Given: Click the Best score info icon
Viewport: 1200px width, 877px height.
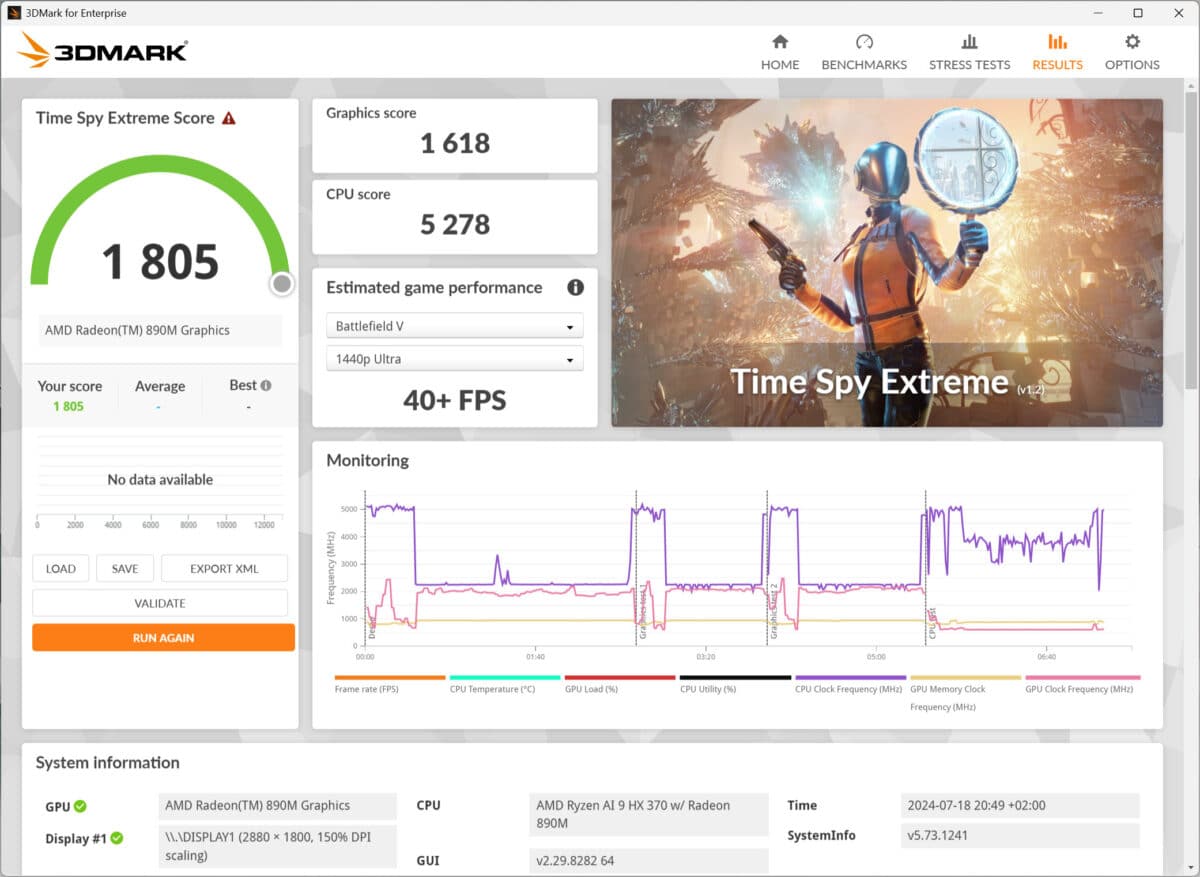Looking at the screenshot, I should (265, 385).
